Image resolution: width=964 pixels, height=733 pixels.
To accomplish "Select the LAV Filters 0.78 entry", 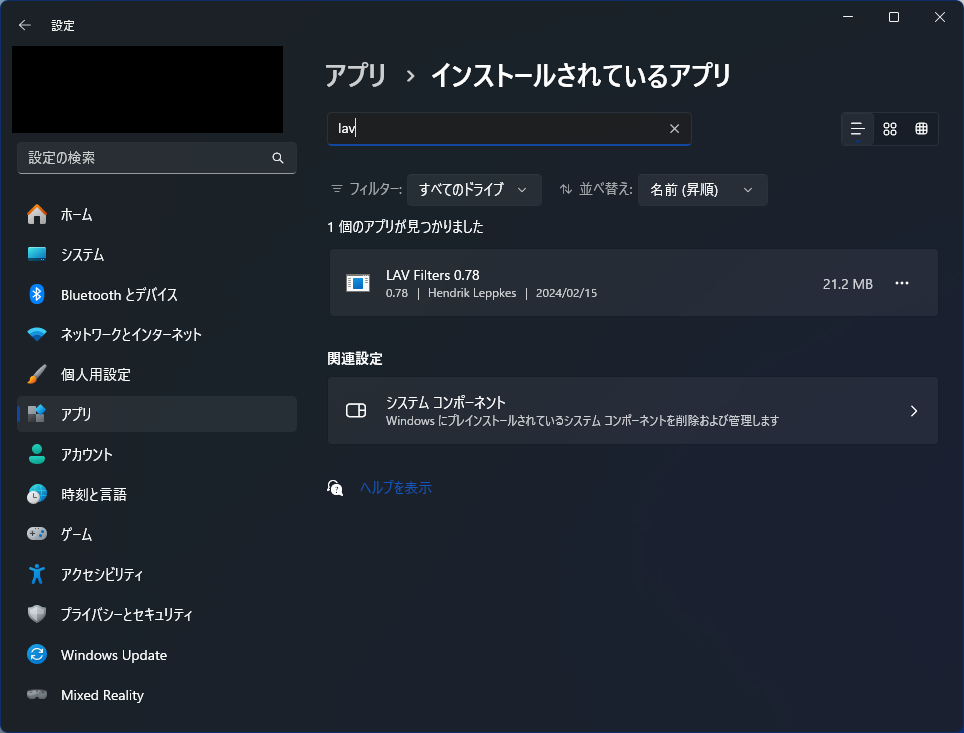I will [x=634, y=283].
